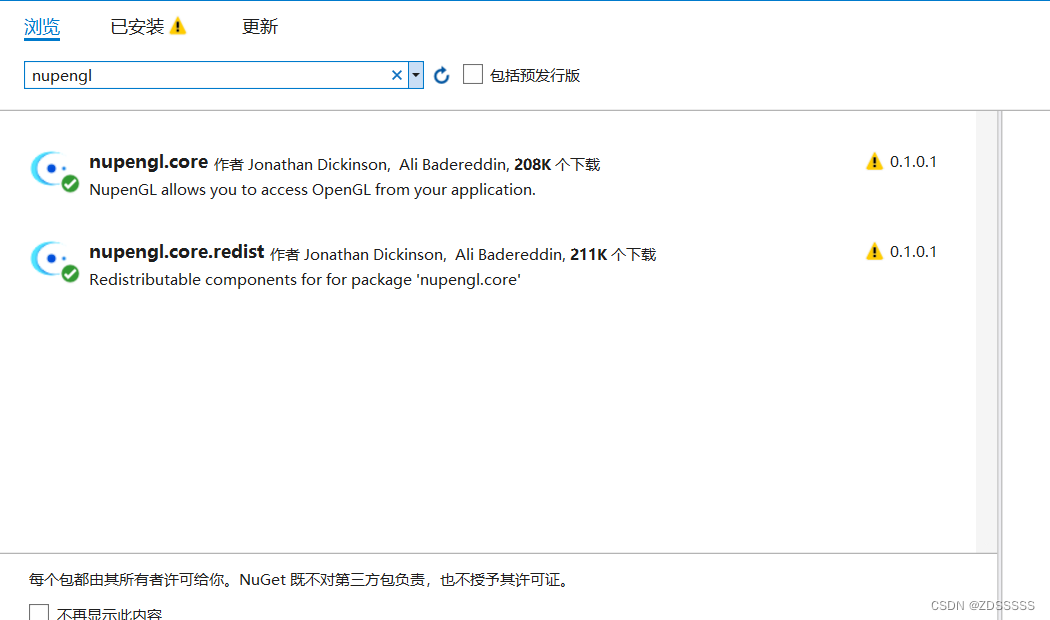Open the search history dropdown arrow

click(x=415, y=74)
